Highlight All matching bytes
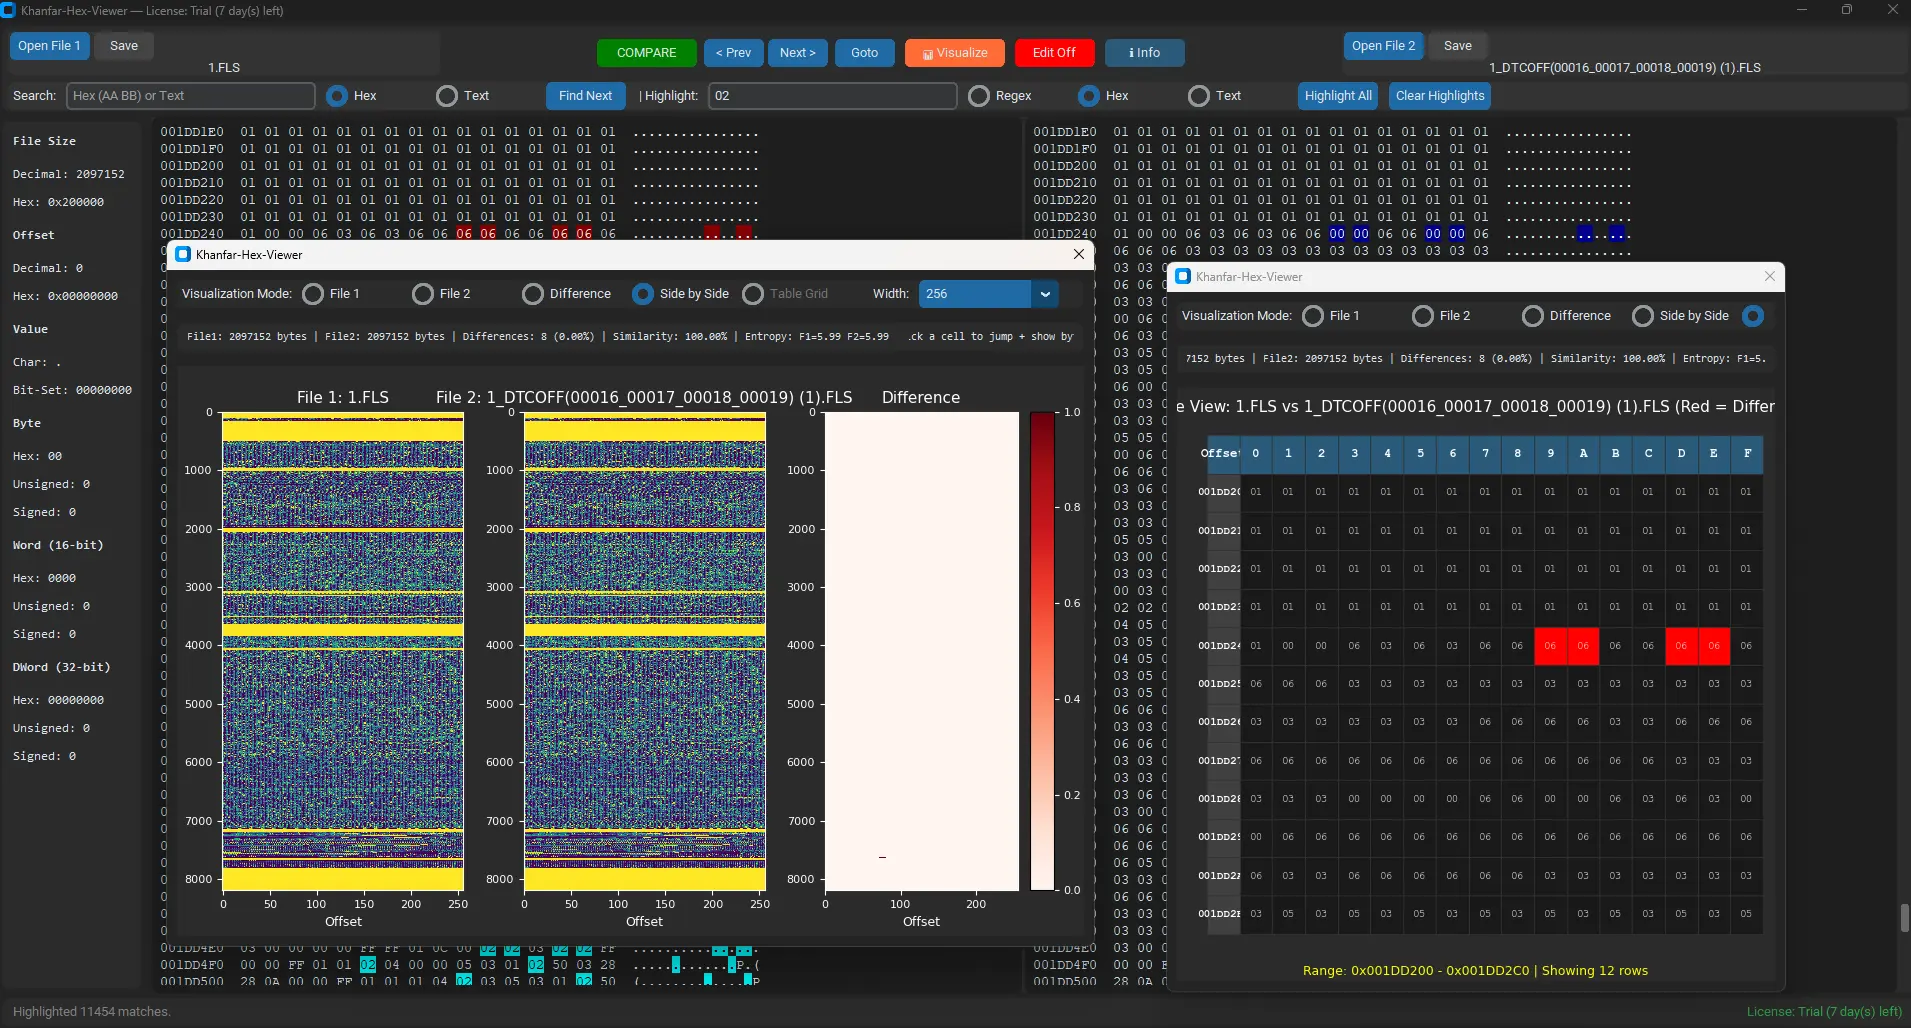Image resolution: width=1911 pixels, height=1028 pixels. click(1338, 96)
